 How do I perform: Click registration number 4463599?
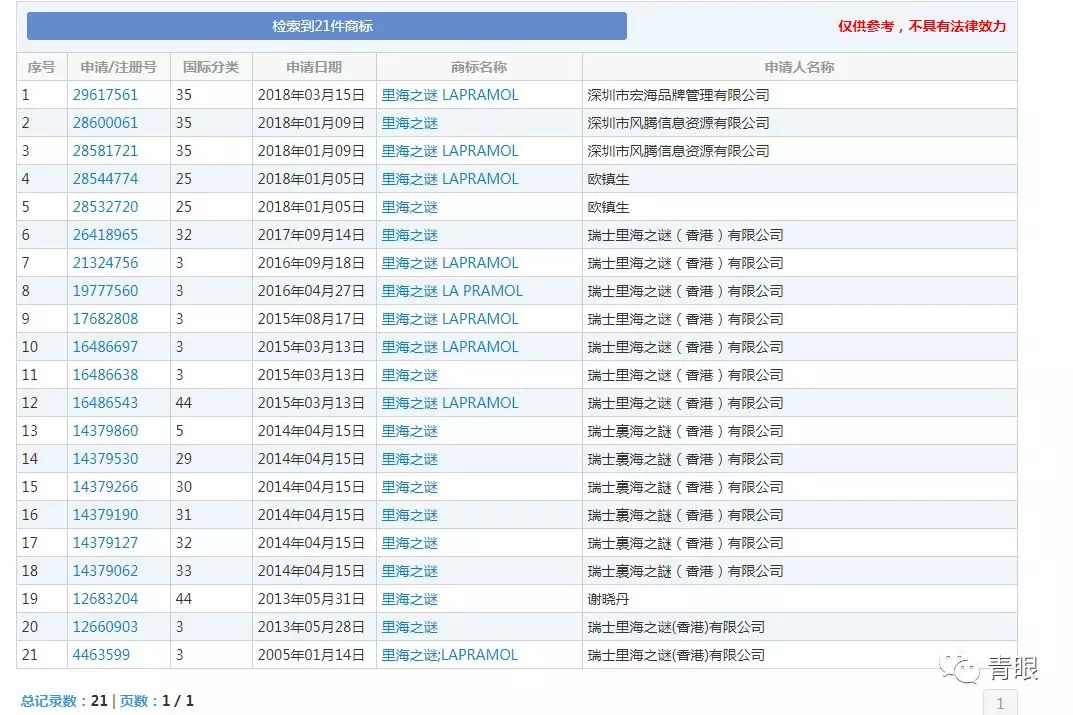coord(101,655)
